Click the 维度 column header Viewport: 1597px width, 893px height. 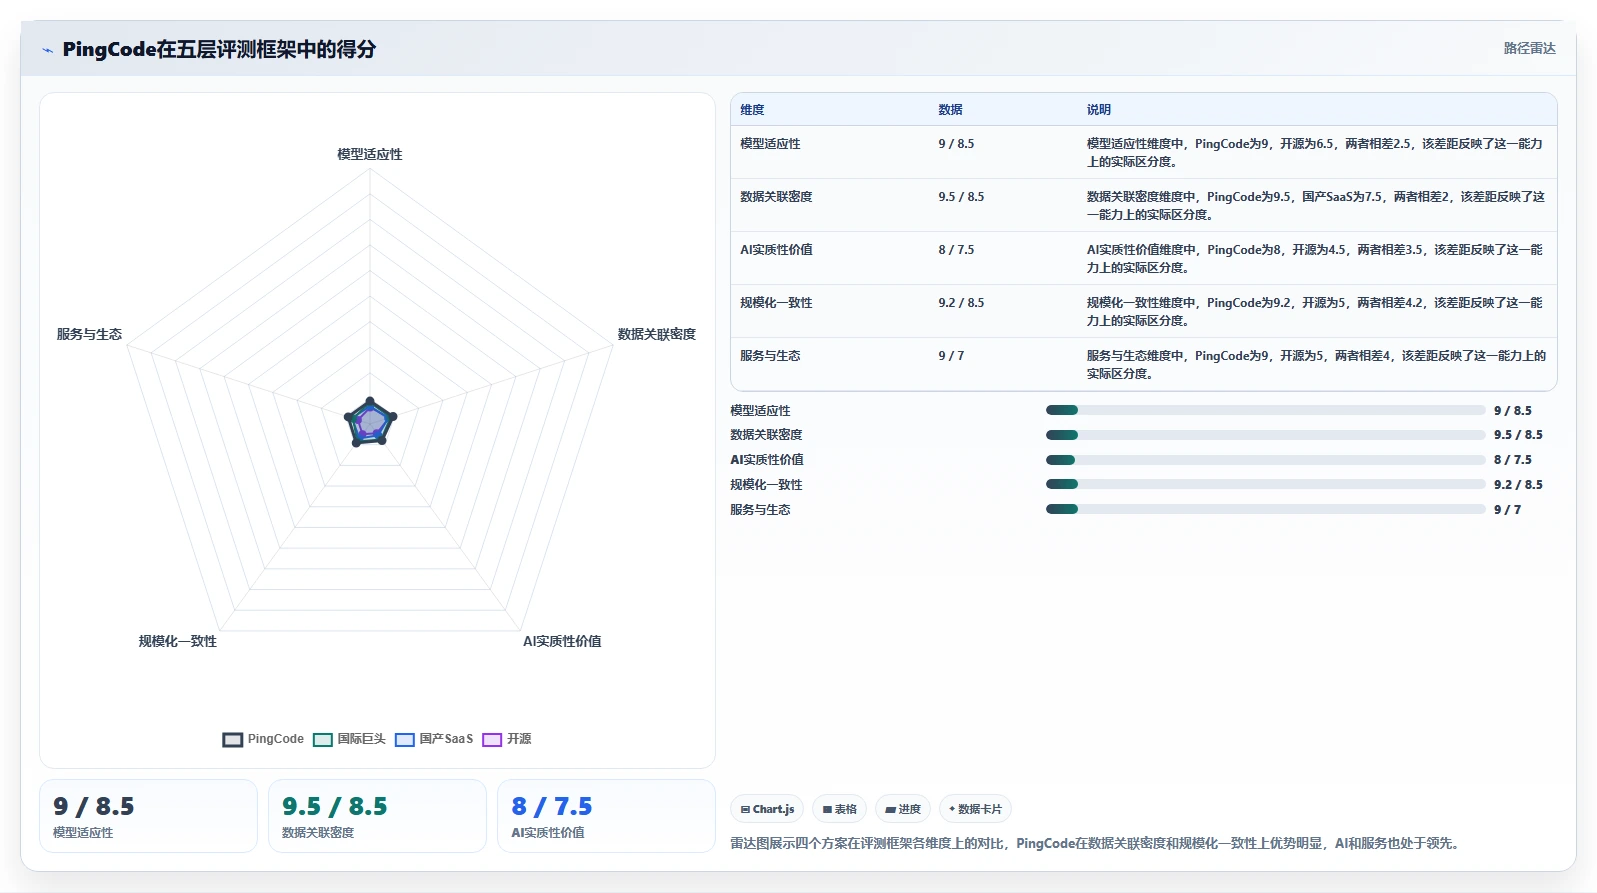pyautogui.click(x=752, y=110)
